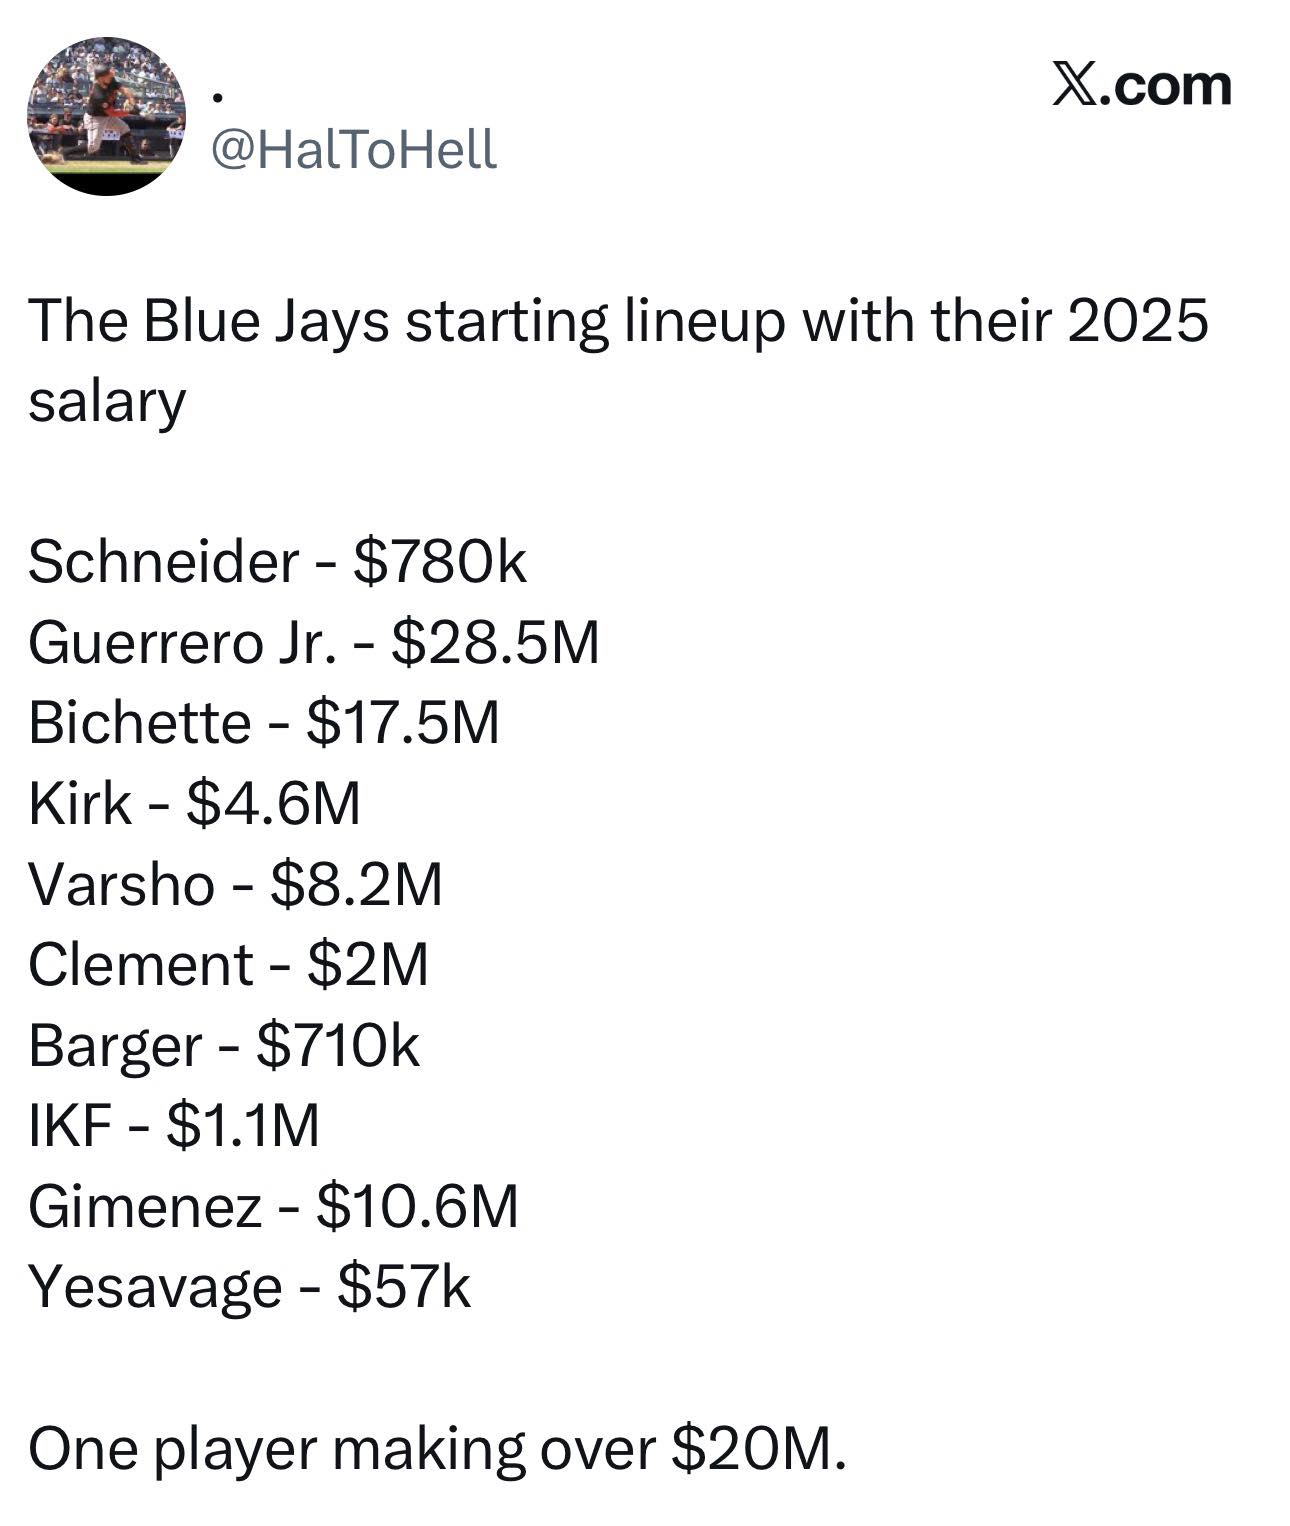The image size is (1290, 1526).
Task: Click the Clement - $2M line
Action: point(228,964)
